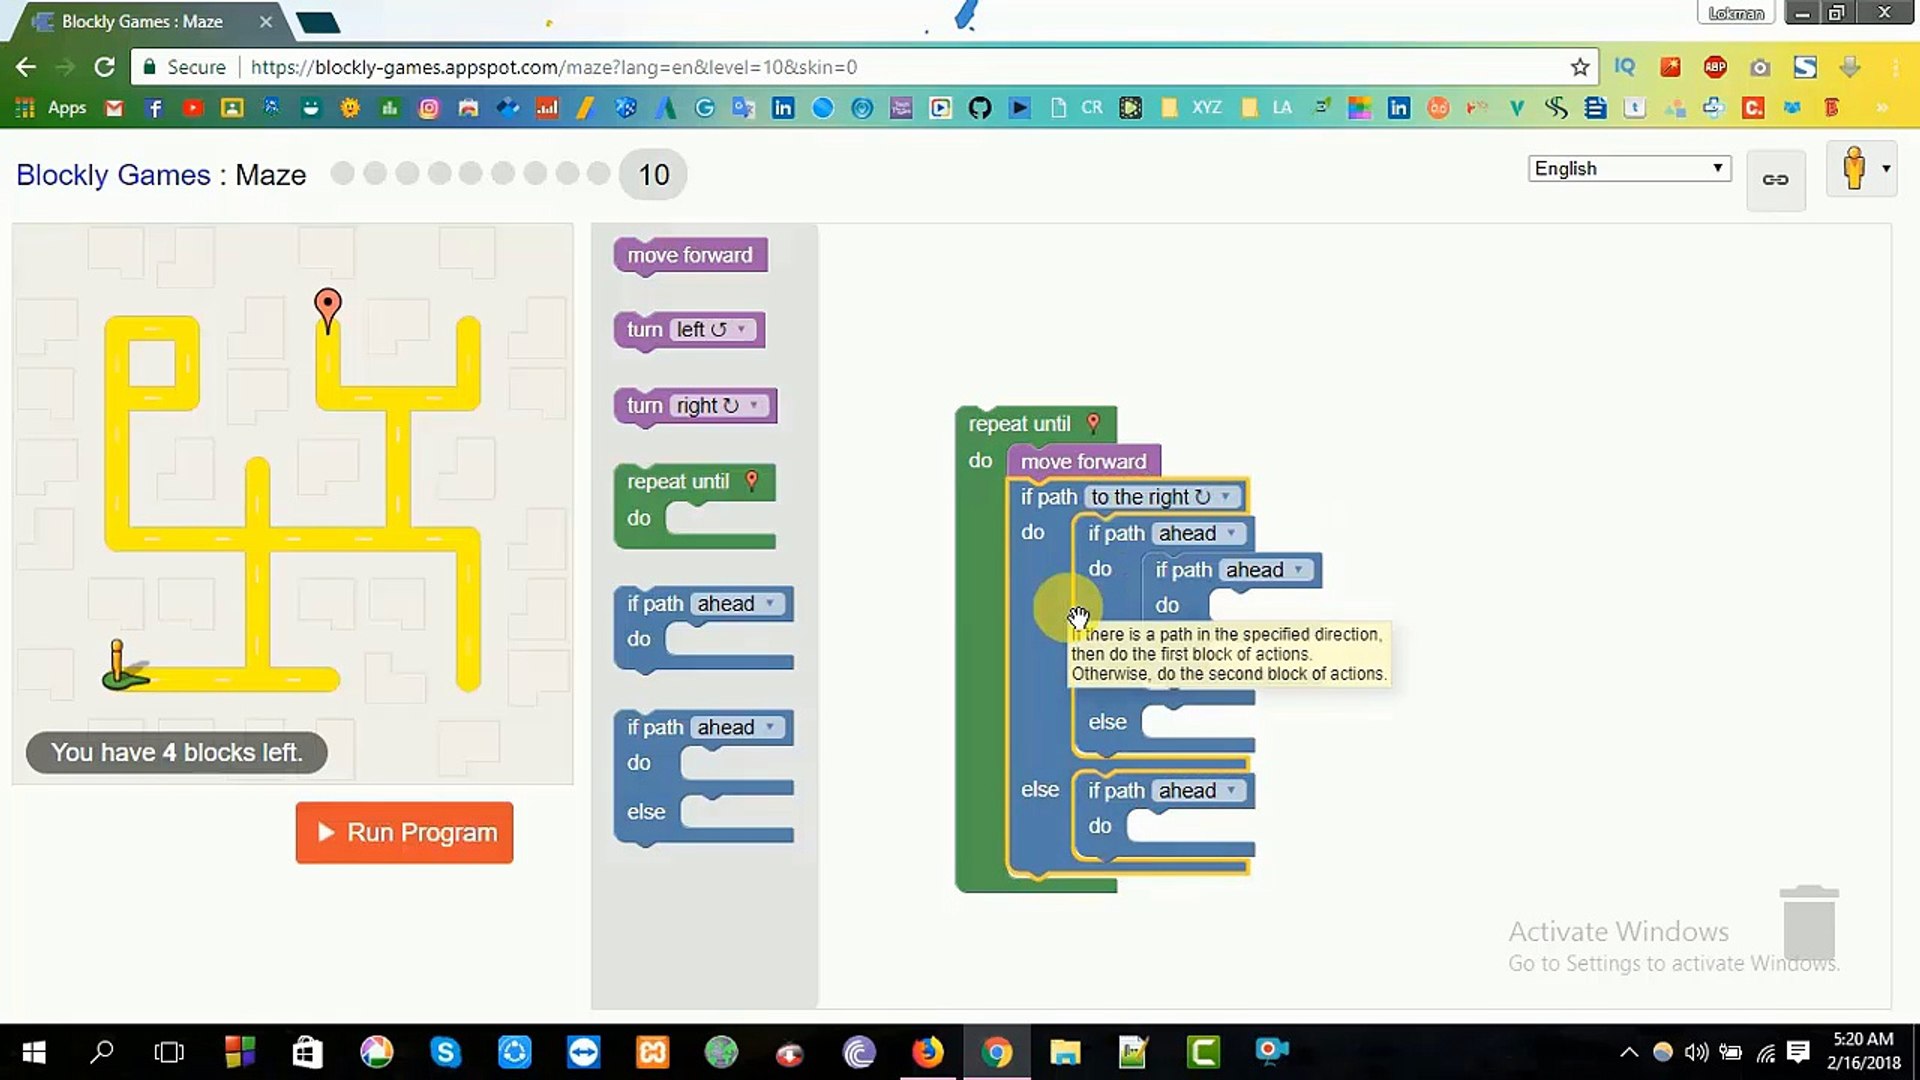Reload the page with refresh icon
The height and width of the screenshot is (1080, 1920).
(x=104, y=67)
